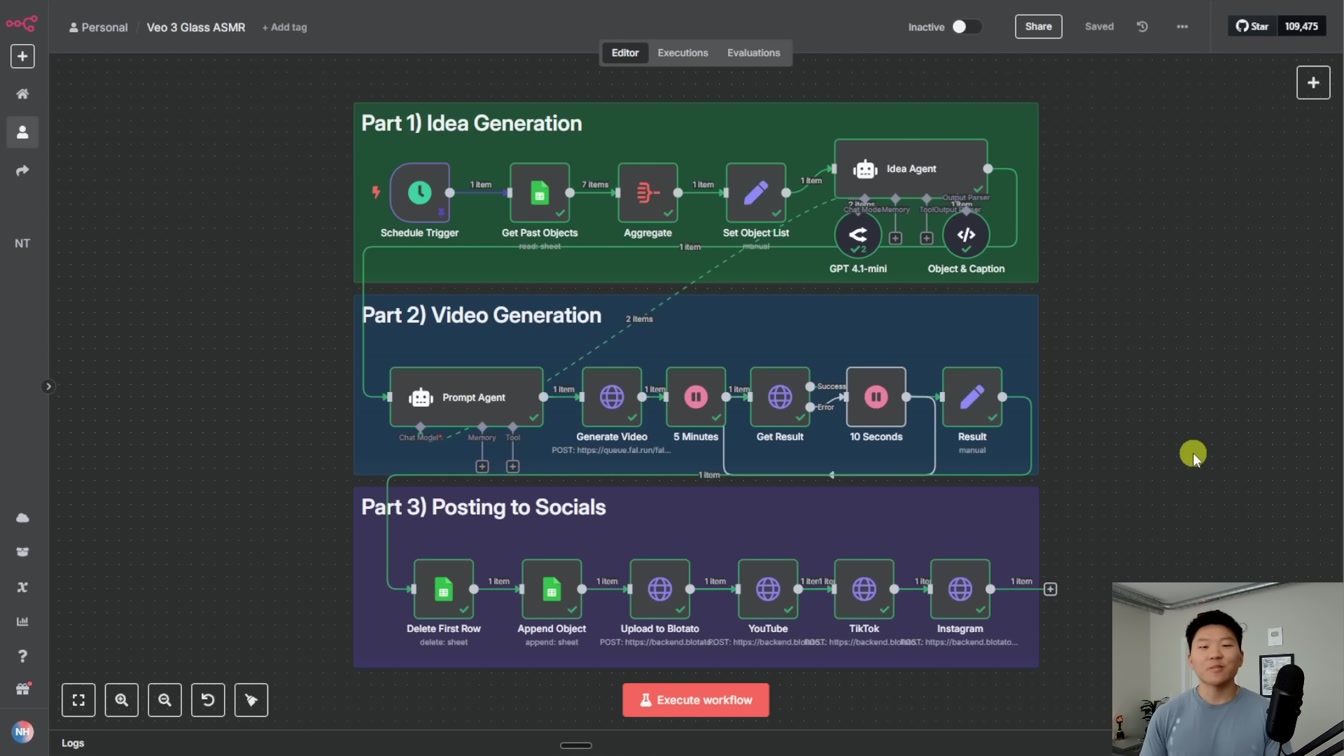Reset the canvas zoom
1344x756 pixels.
208,700
